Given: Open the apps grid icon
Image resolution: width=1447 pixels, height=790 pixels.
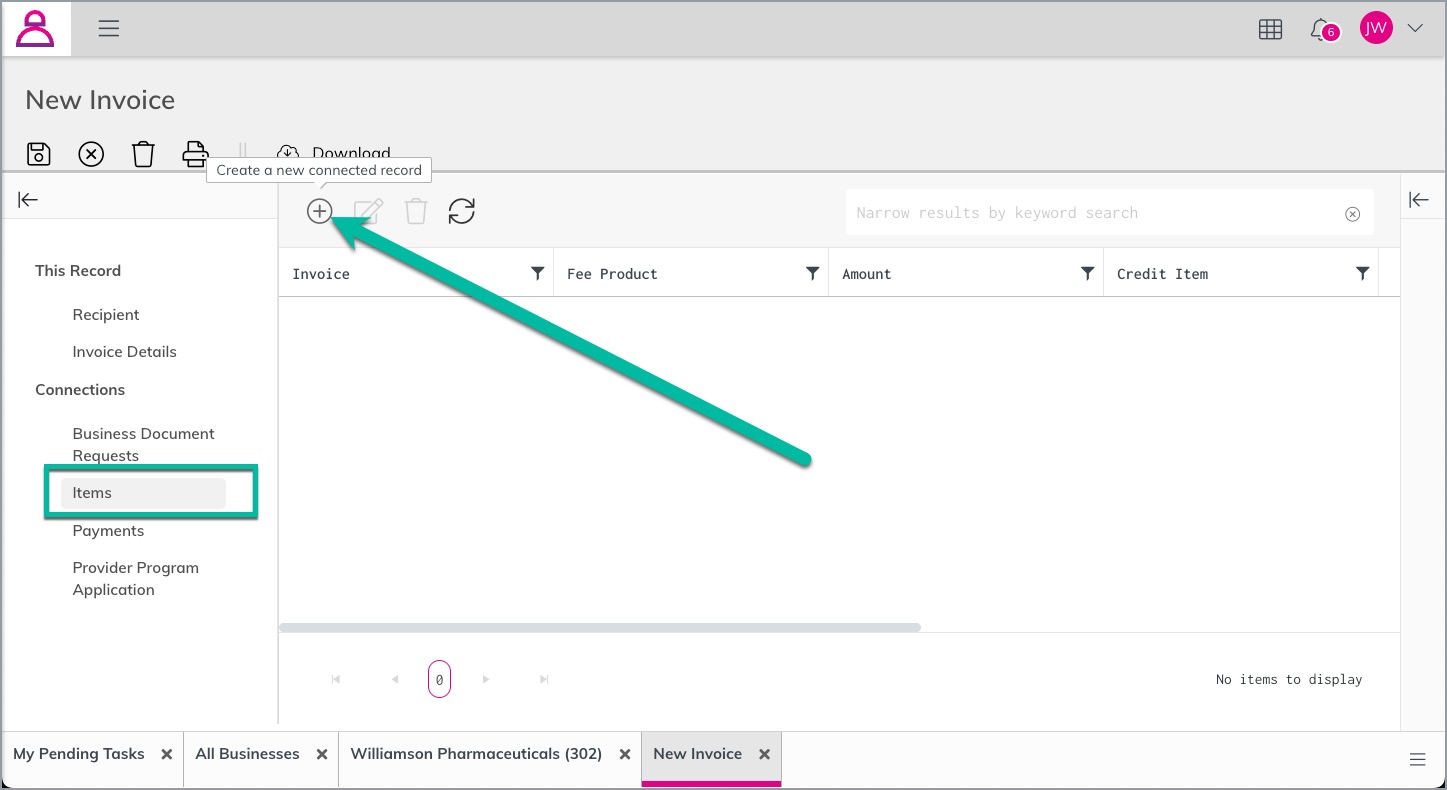Looking at the screenshot, I should pyautogui.click(x=1270, y=30).
